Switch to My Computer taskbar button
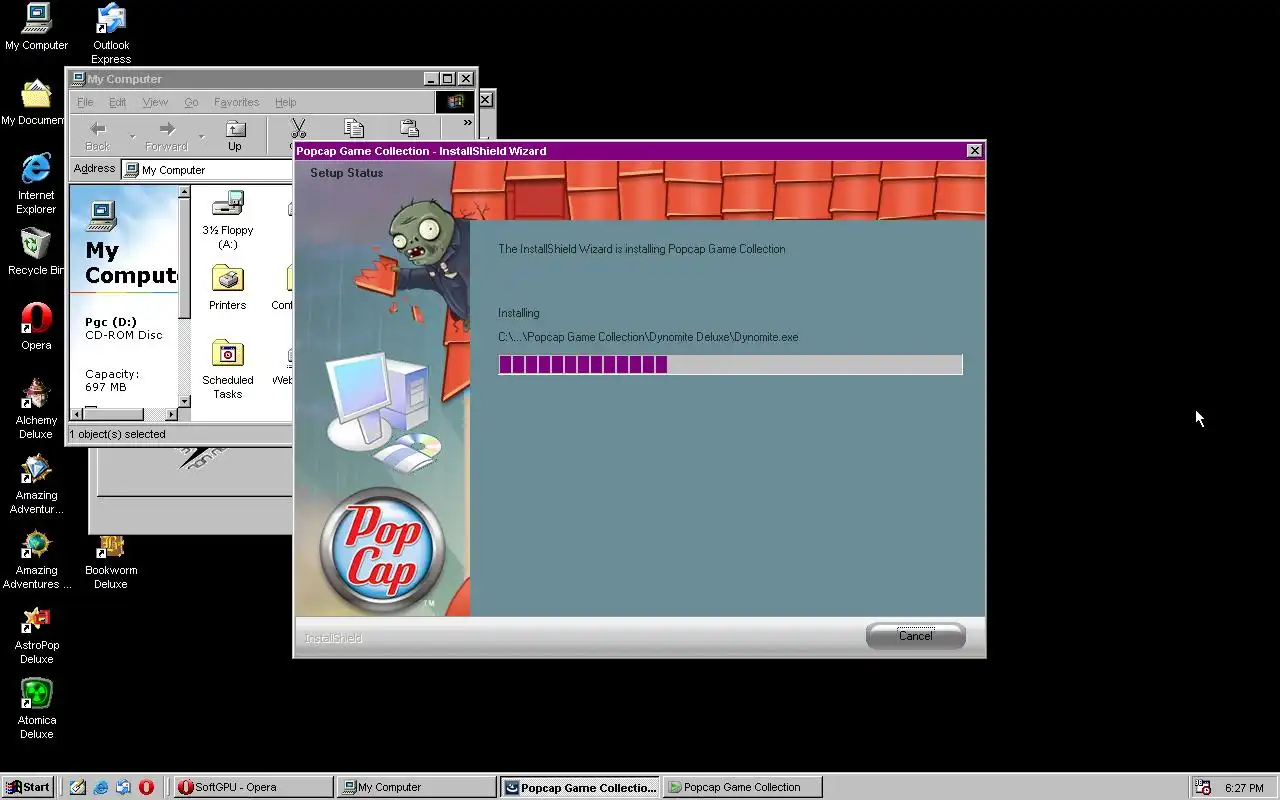1280x800 pixels. tap(416, 787)
